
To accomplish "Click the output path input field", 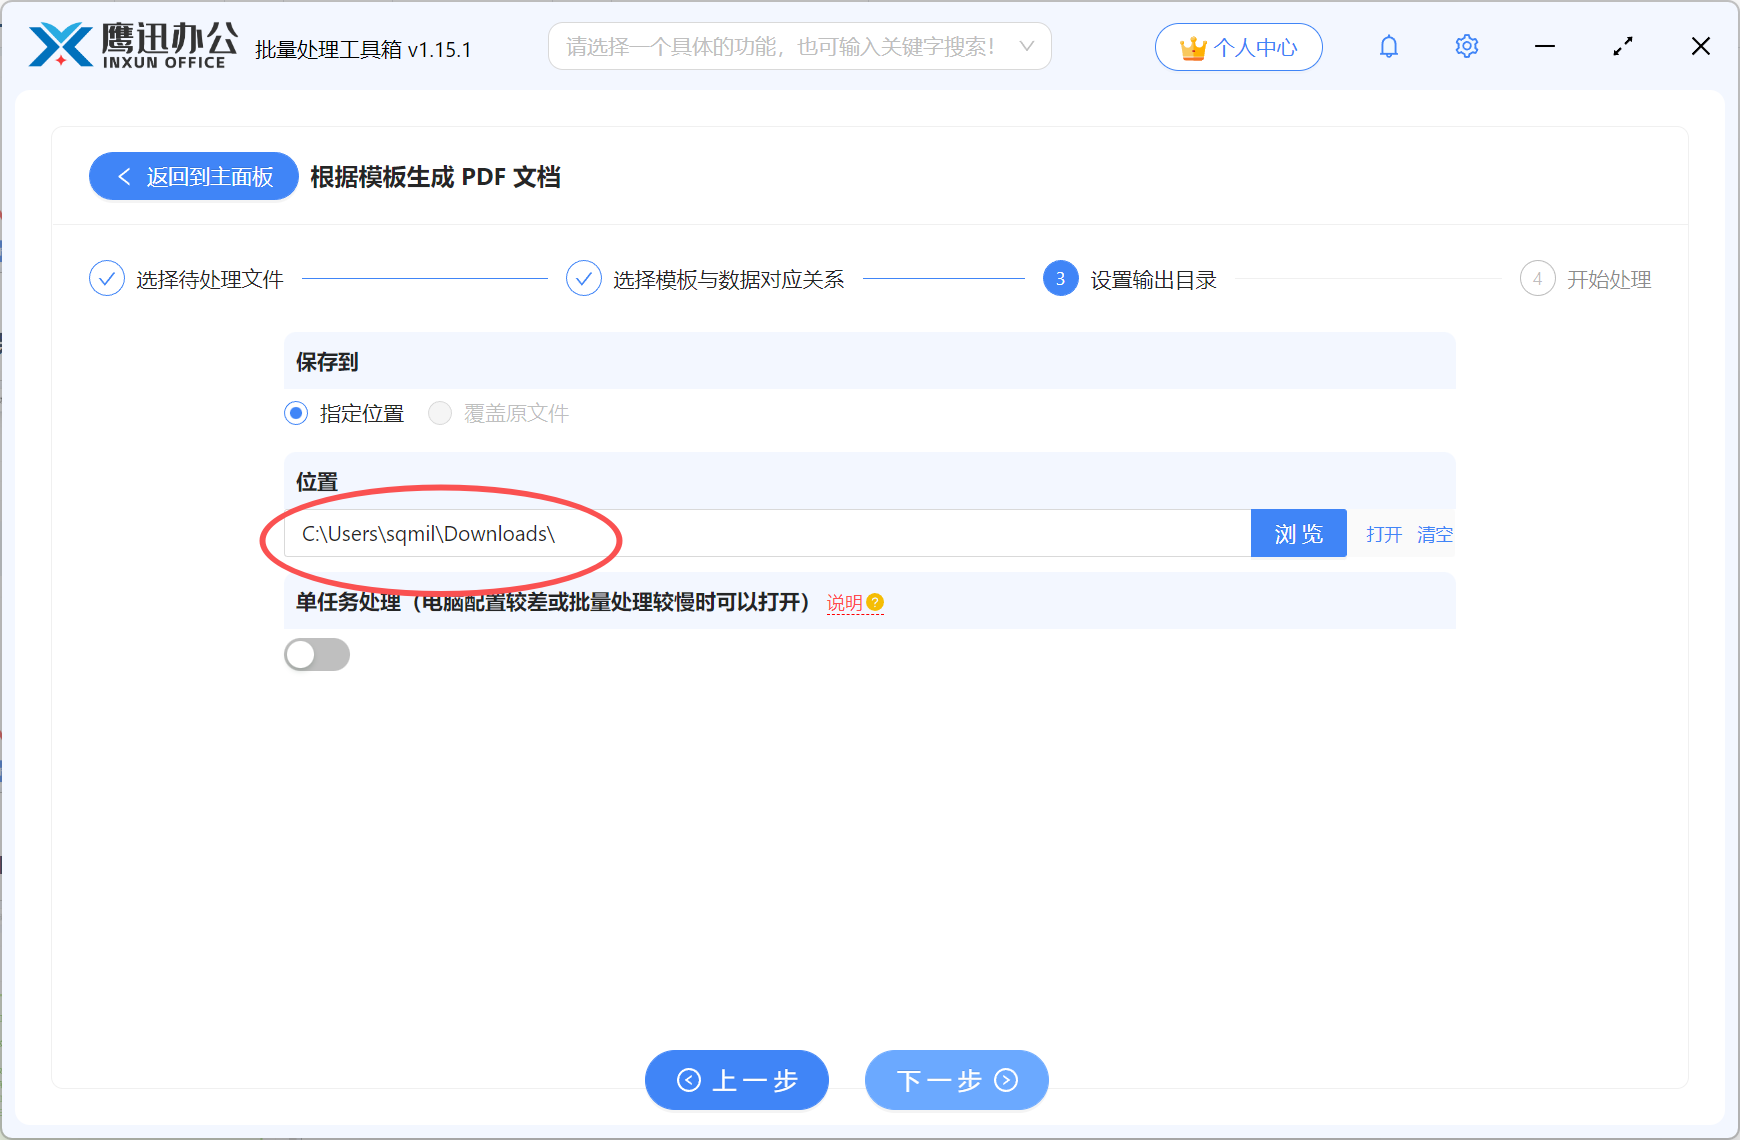I will [760, 533].
